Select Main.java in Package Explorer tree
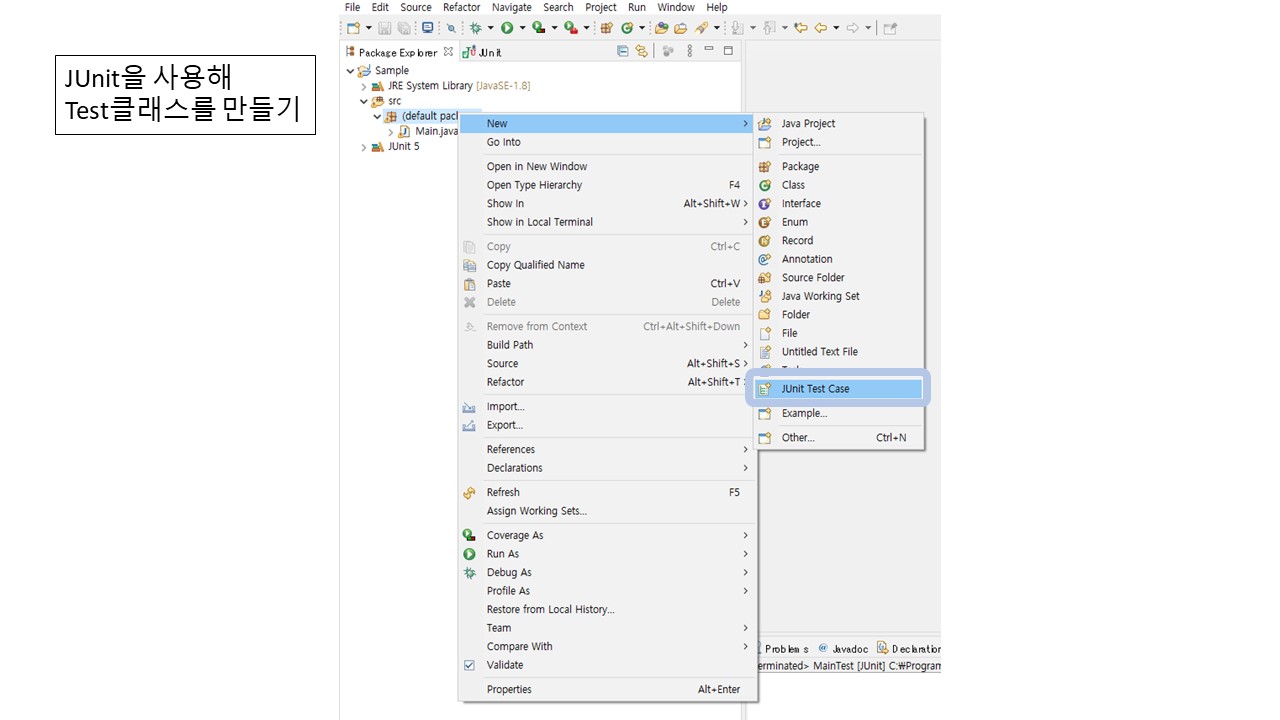The image size is (1280, 720). [428, 132]
